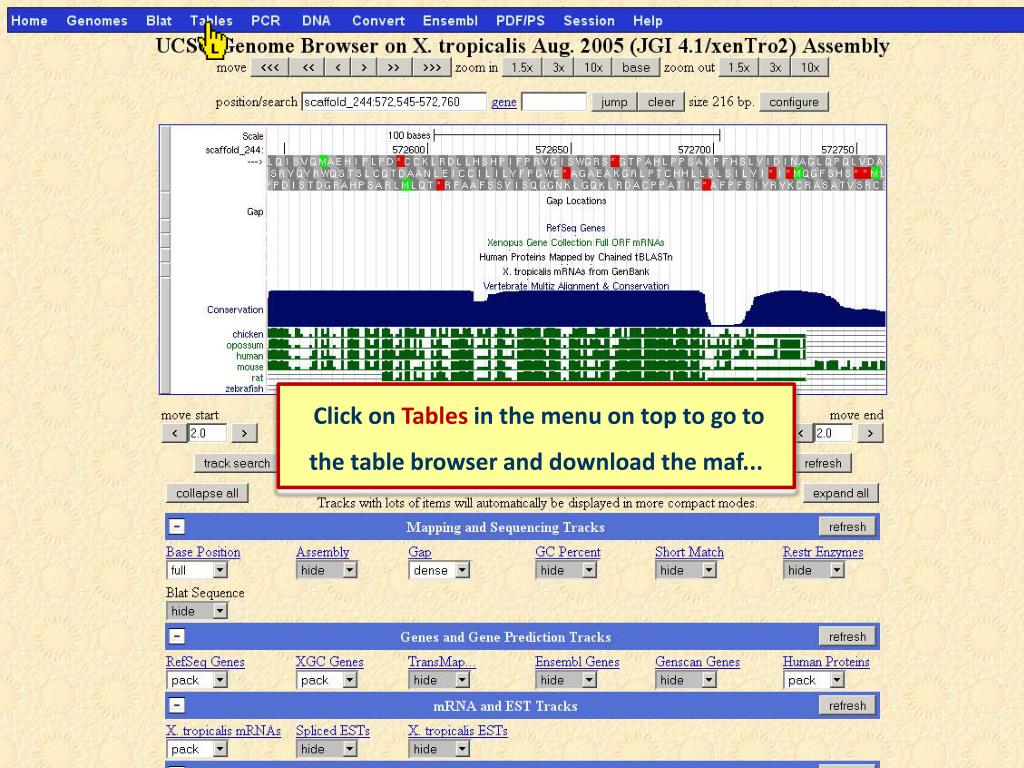Open the RefSeq Genes dropdown
This screenshot has width=1024, height=768.
point(197,680)
